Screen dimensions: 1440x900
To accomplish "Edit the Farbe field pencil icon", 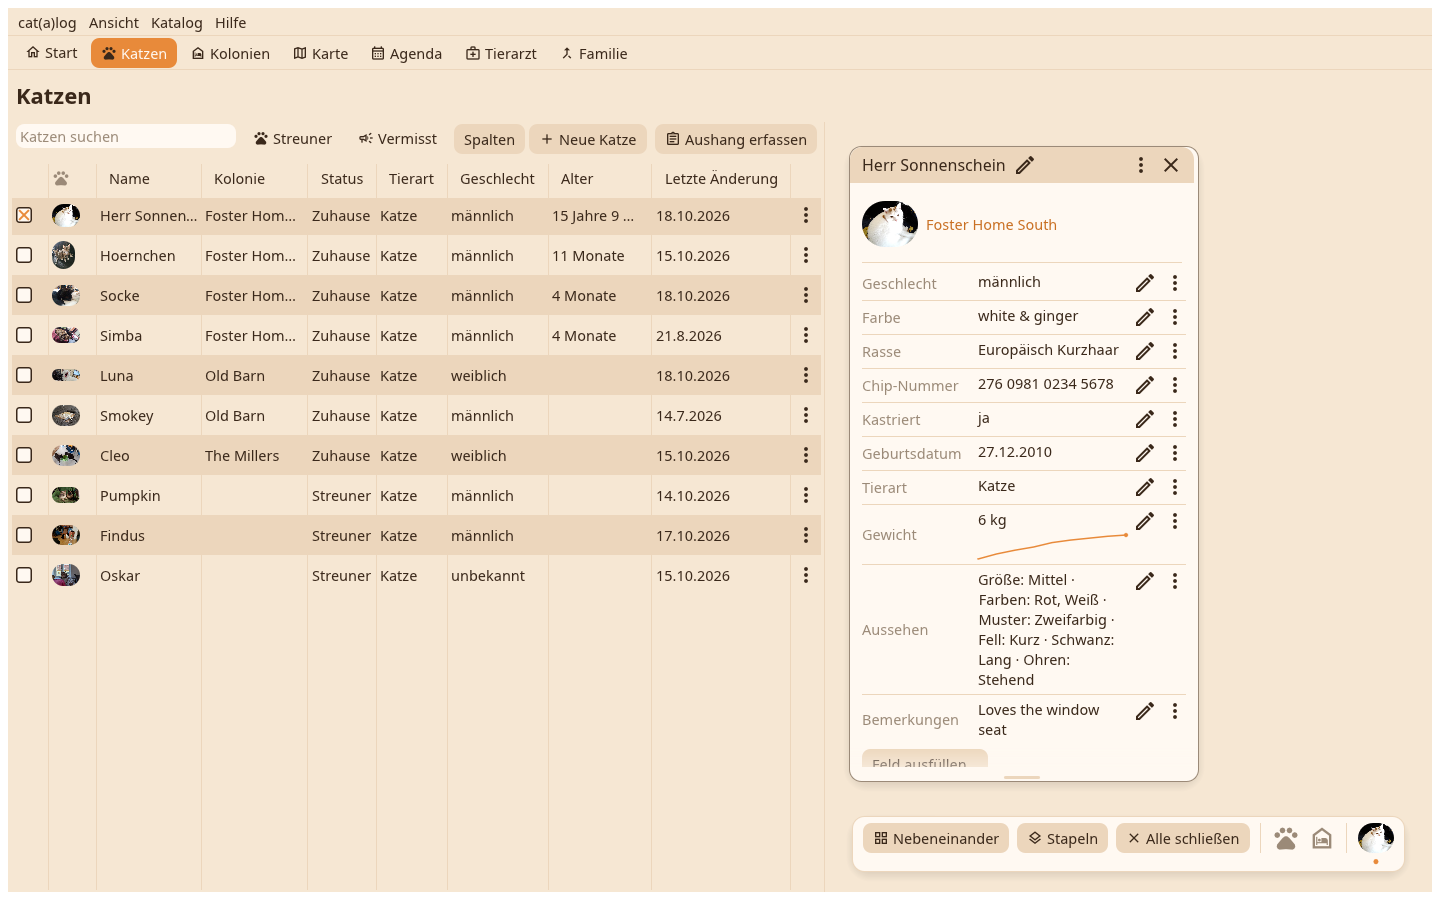I will [x=1145, y=317].
